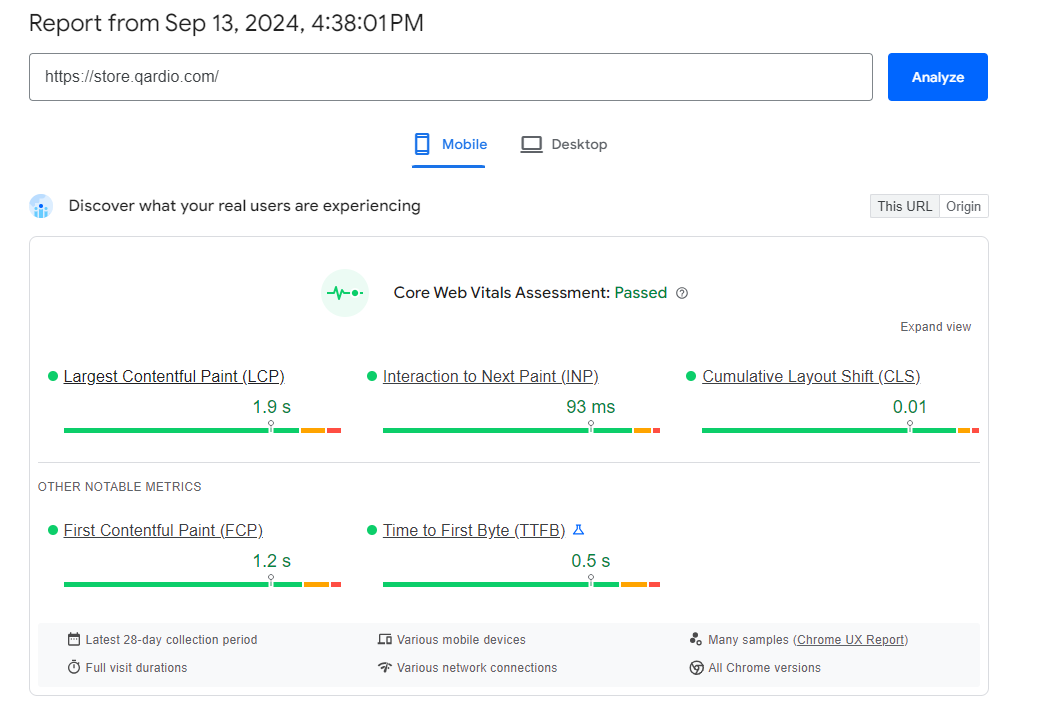Click the help icon beside Passed
The image size is (1045, 710).
[682, 293]
